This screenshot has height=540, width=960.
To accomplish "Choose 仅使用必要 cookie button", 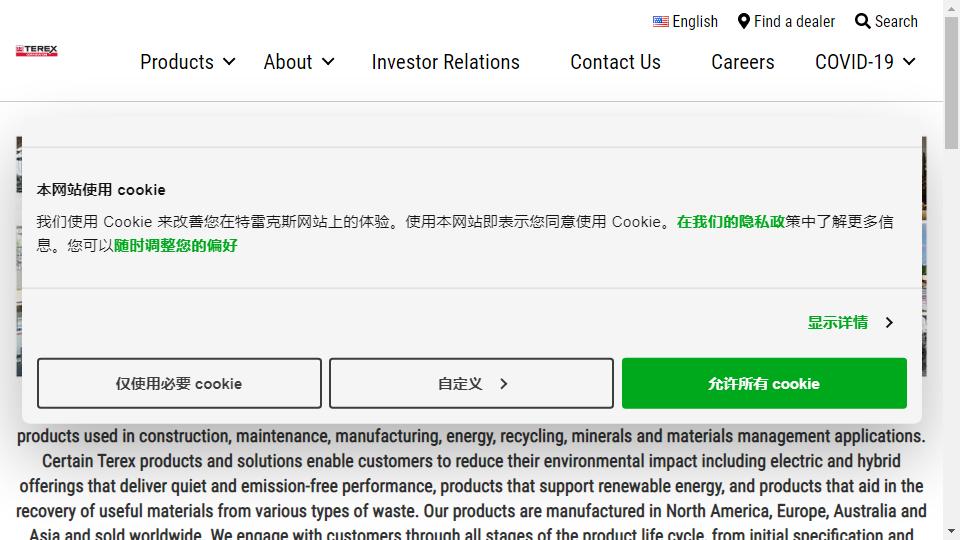I will pyautogui.click(x=179, y=384).
